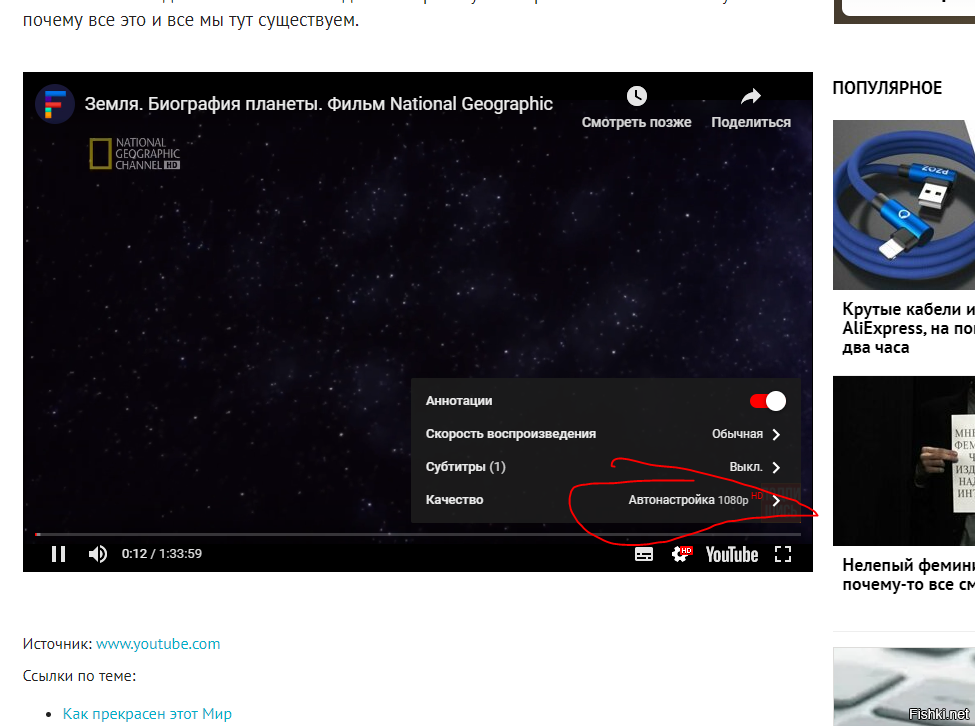Expand playback speed options chevron

(x=776, y=434)
